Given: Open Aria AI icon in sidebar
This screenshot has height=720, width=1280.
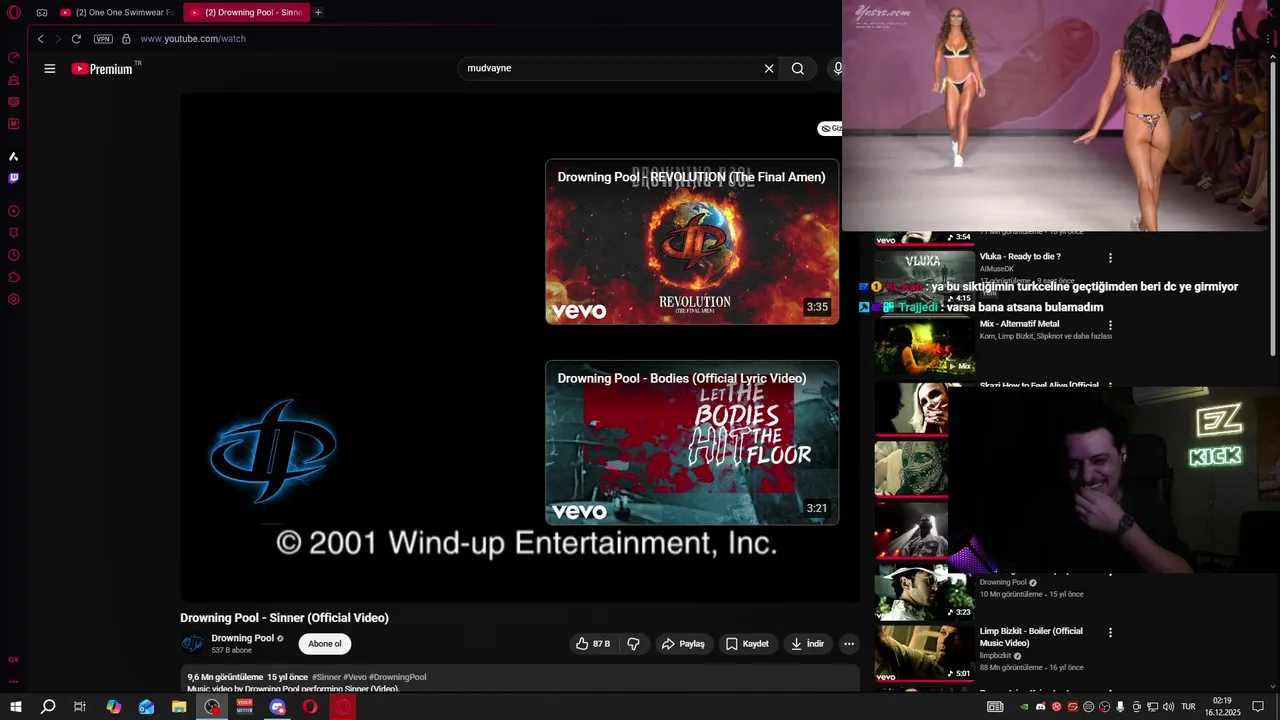Looking at the screenshot, I should (13, 156).
